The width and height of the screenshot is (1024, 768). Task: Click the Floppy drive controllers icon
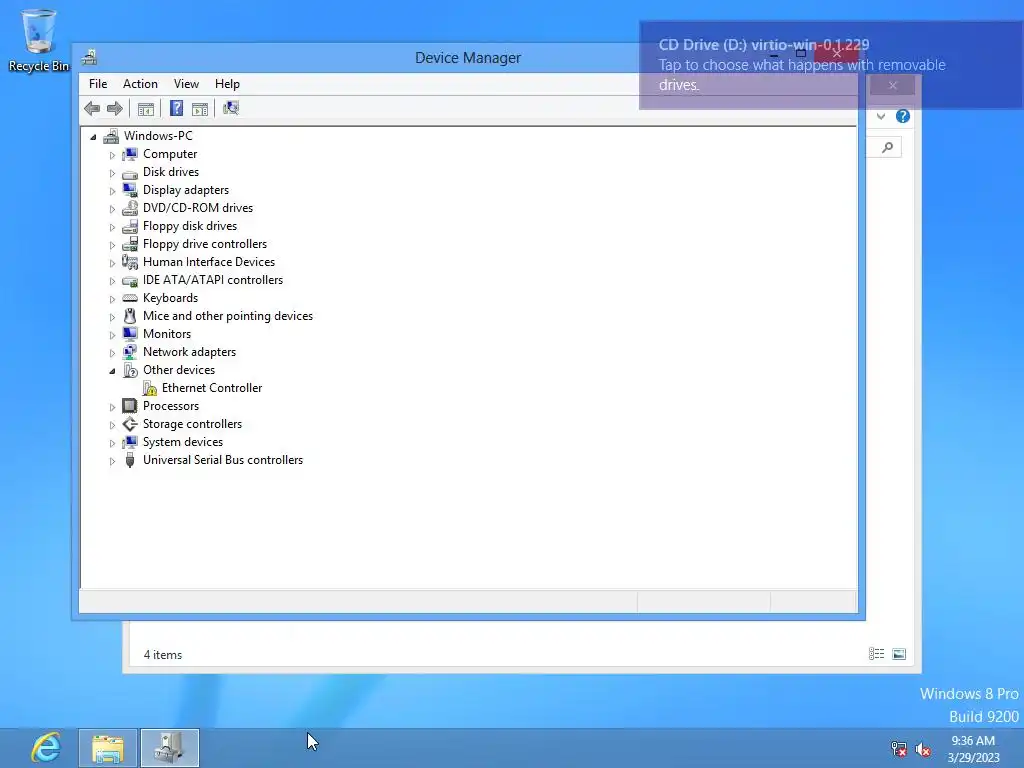click(130, 244)
